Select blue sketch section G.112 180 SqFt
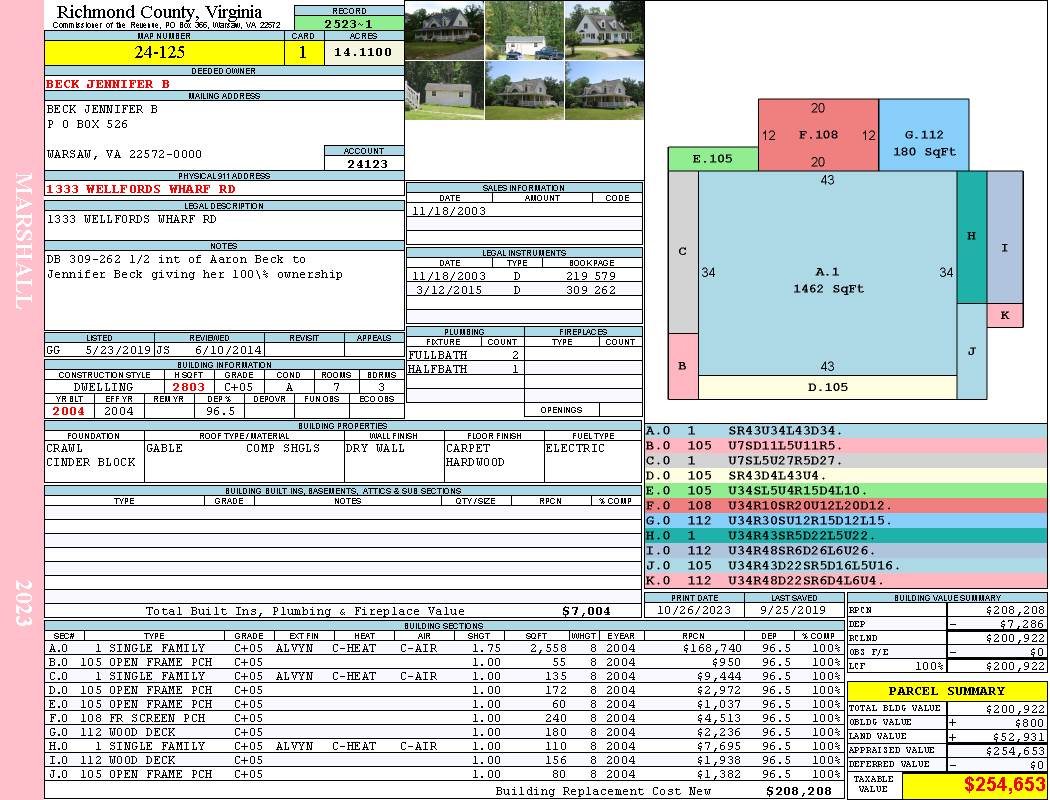This screenshot has height=800, width=1050. click(923, 135)
